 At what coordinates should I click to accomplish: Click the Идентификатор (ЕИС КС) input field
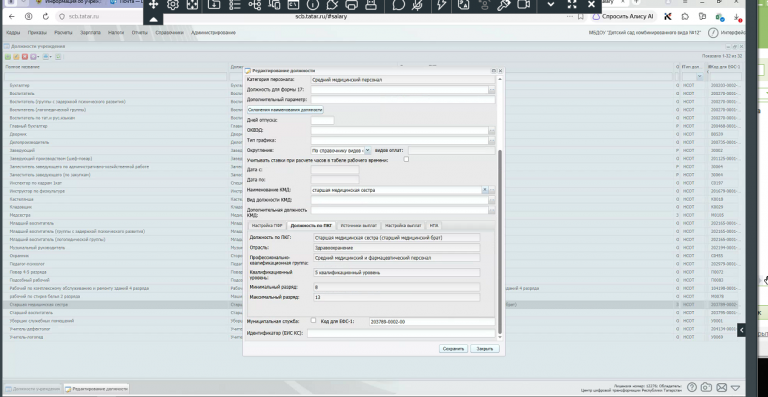[x=401, y=333]
